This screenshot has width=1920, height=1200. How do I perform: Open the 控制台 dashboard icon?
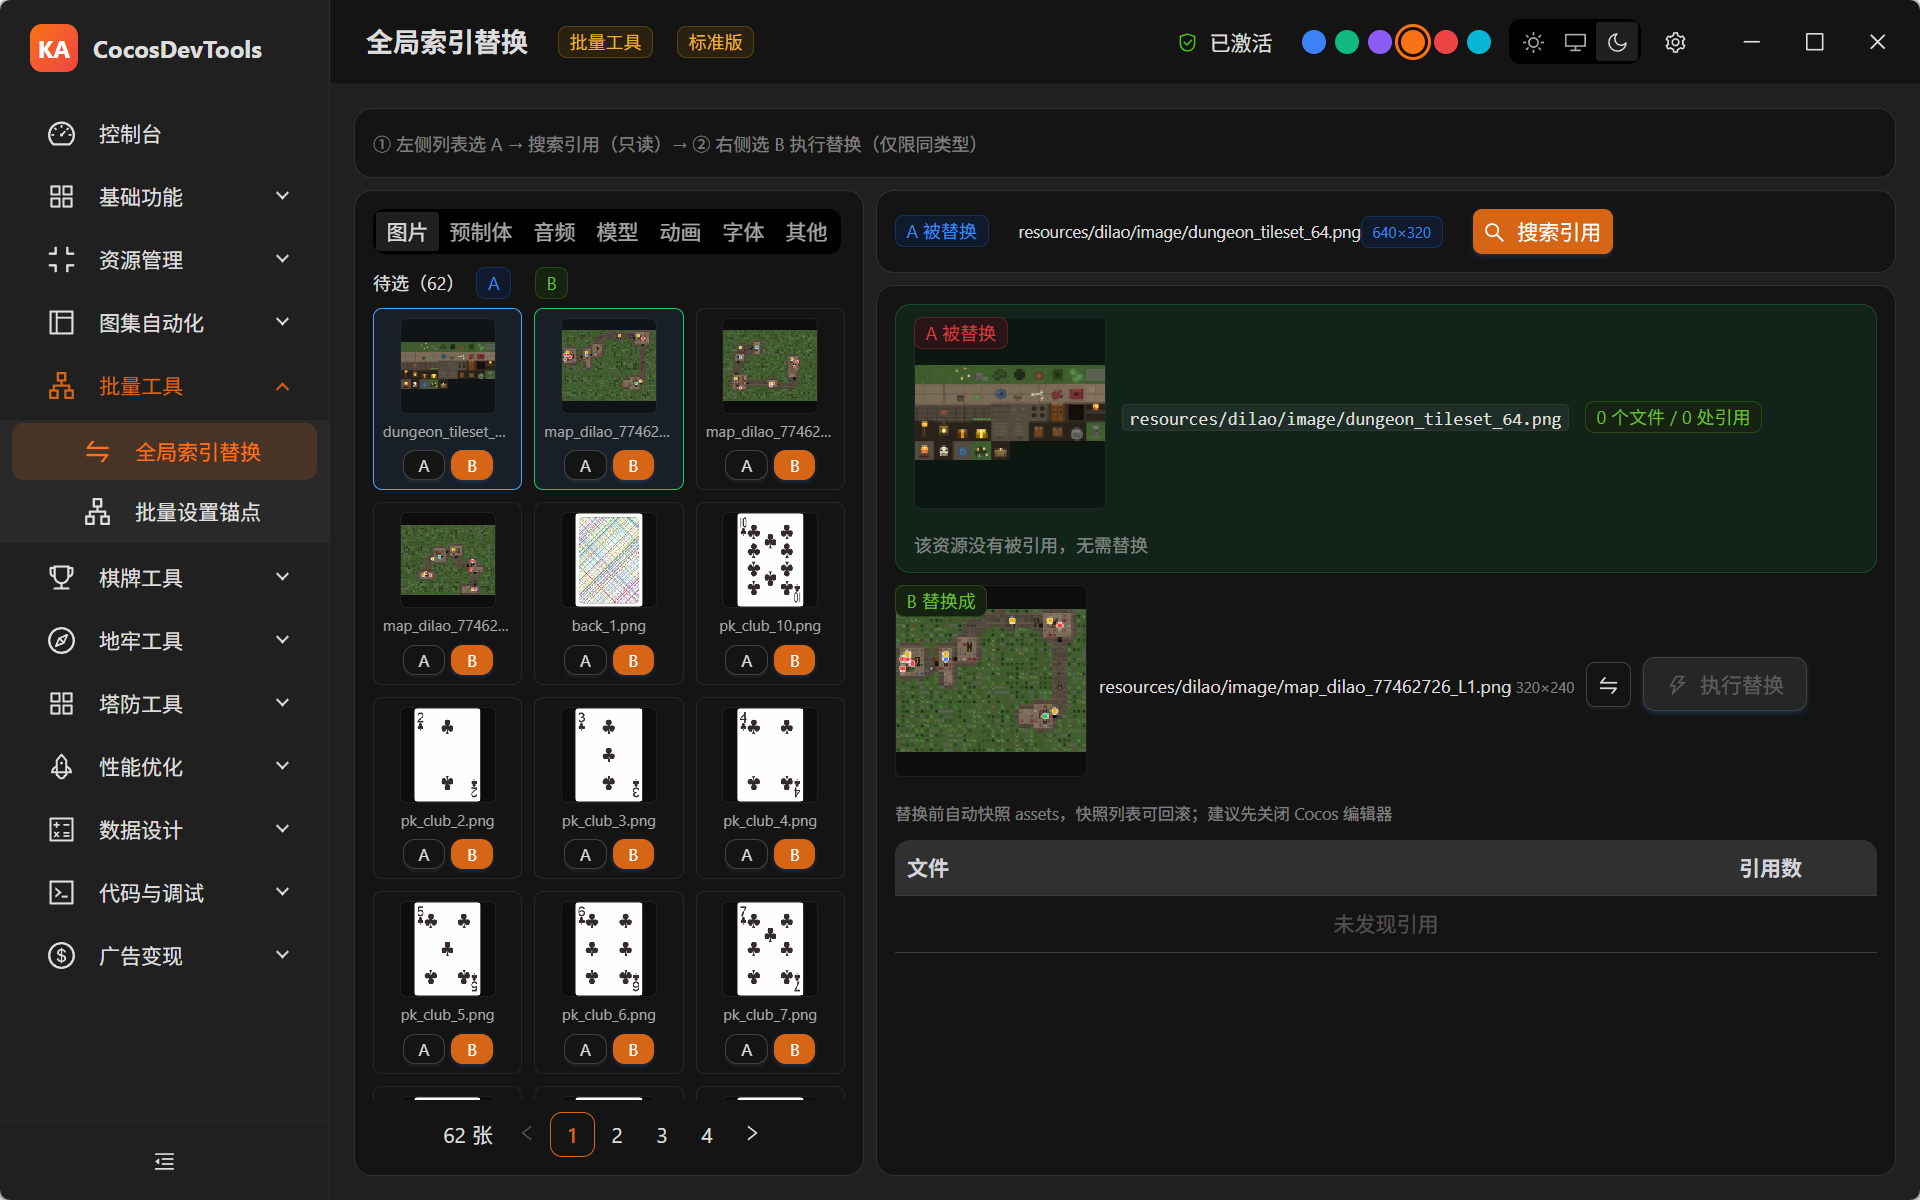point(62,134)
